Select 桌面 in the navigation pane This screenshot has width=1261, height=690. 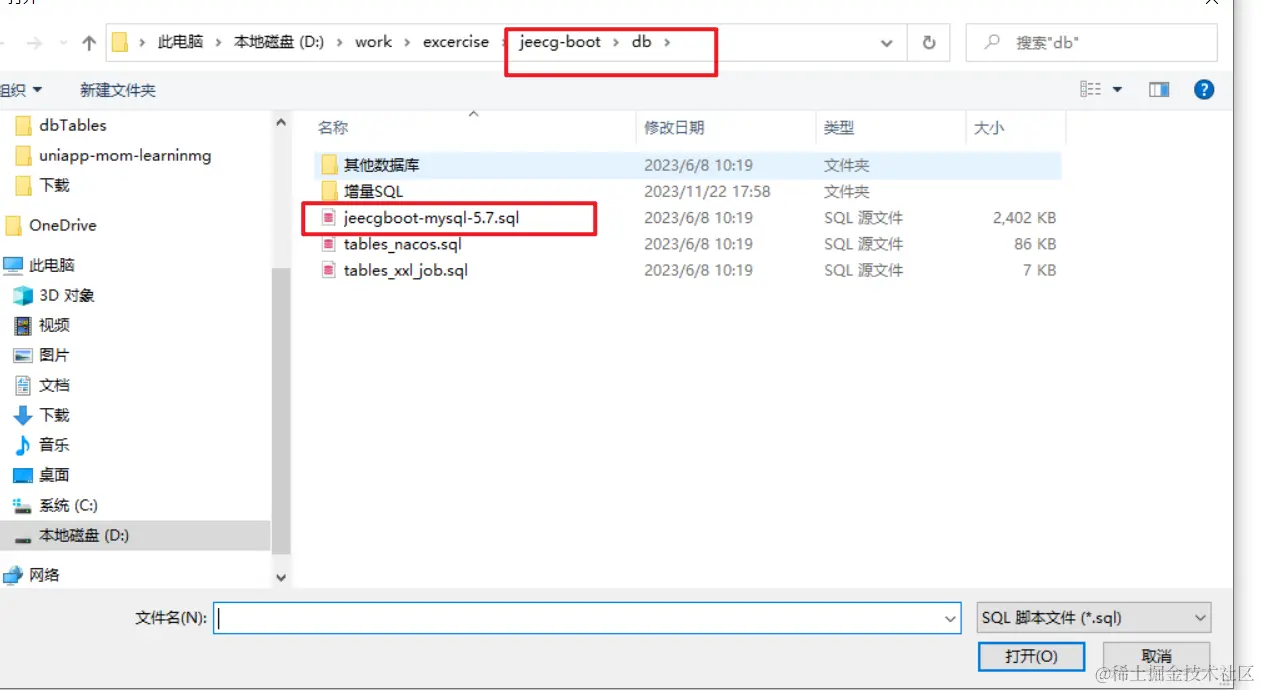55,475
